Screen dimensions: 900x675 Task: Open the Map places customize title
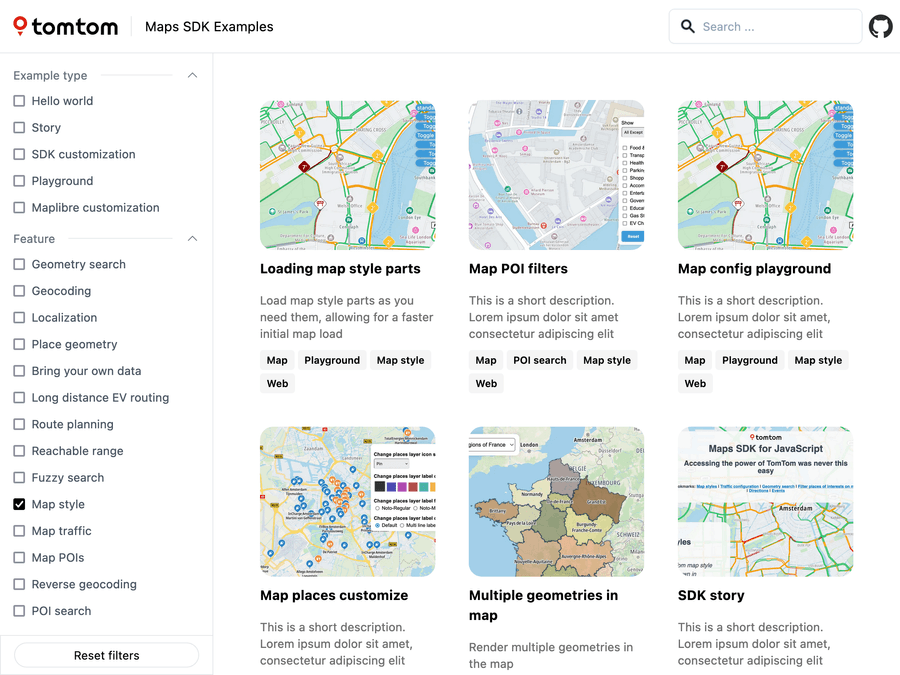(x=334, y=595)
